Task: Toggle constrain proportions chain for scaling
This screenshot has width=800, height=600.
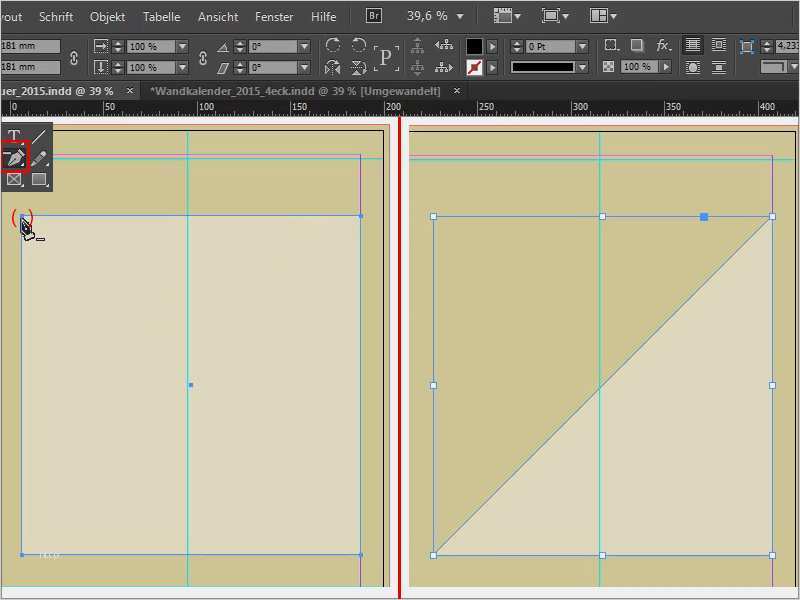Action: click(x=203, y=57)
